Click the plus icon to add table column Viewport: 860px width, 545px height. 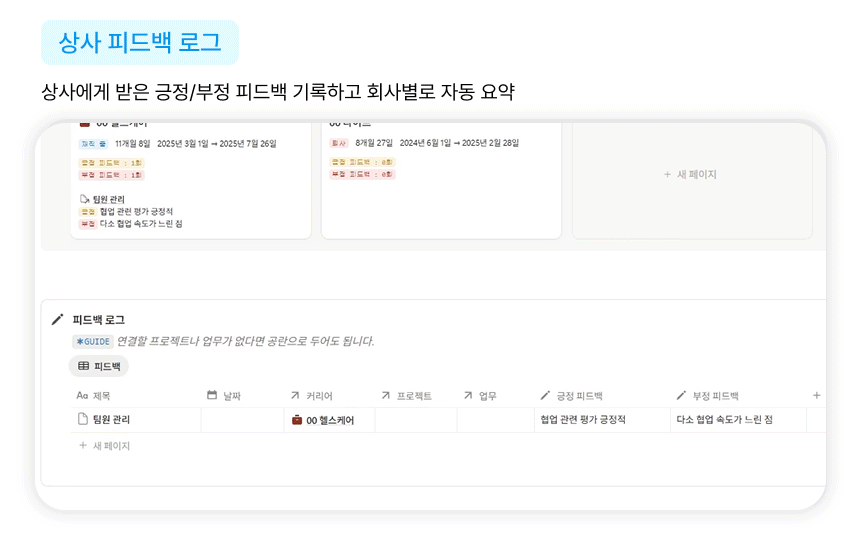pos(816,396)
